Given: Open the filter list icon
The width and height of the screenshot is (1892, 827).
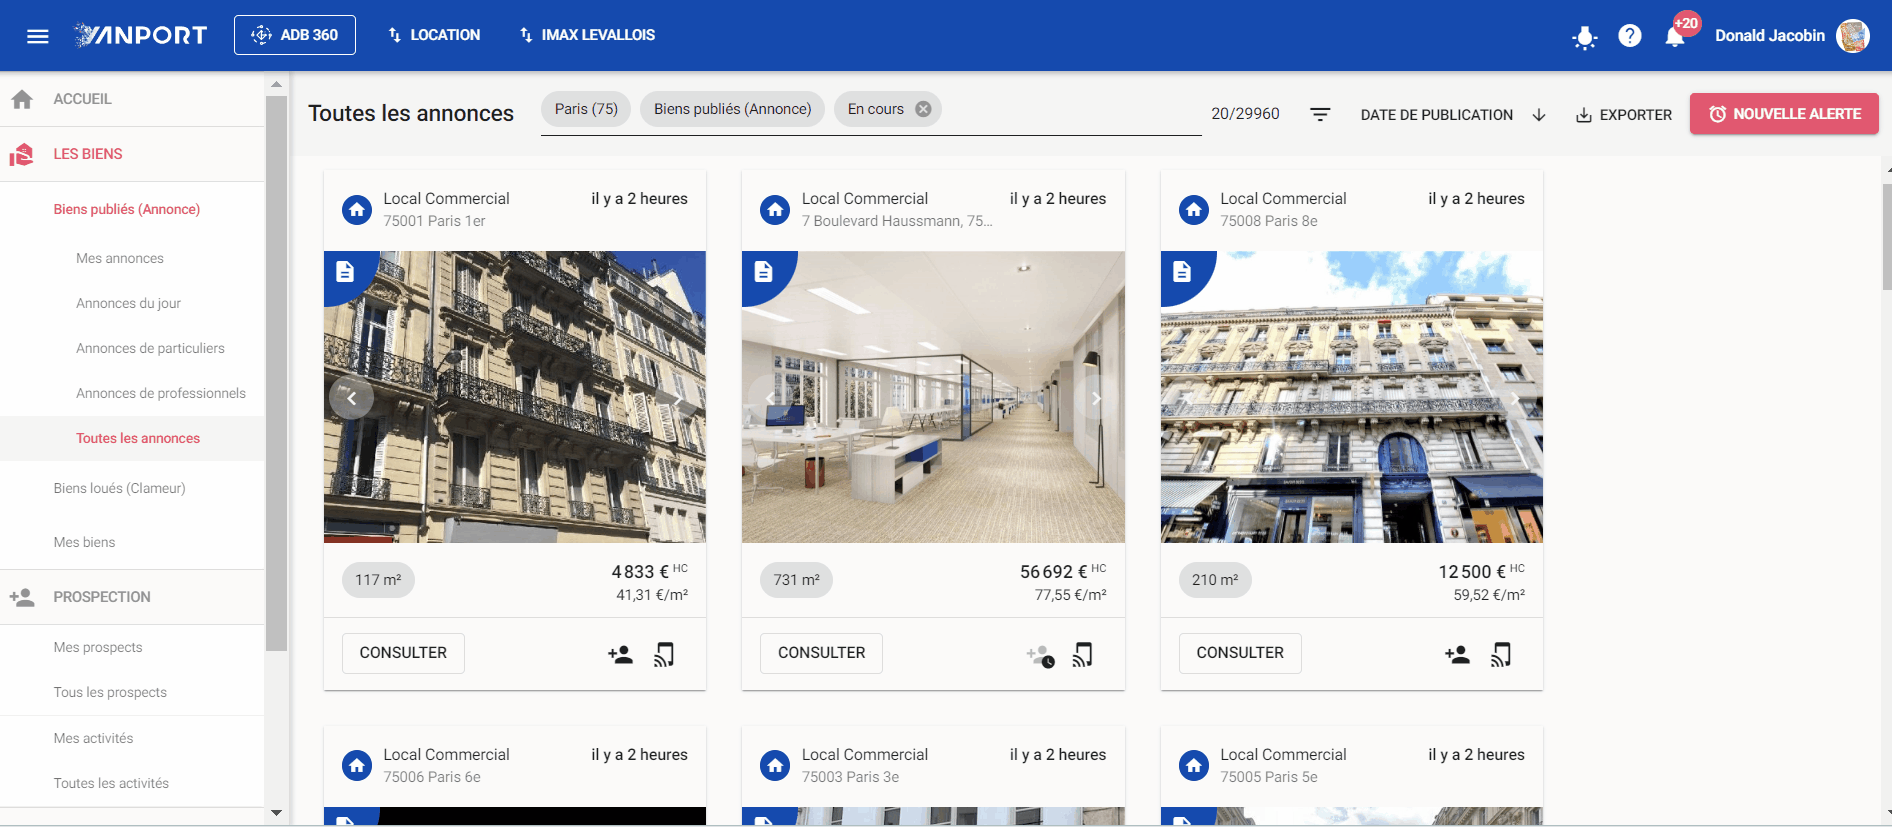Looking at the screenshot, I should tap(1320, 115).
